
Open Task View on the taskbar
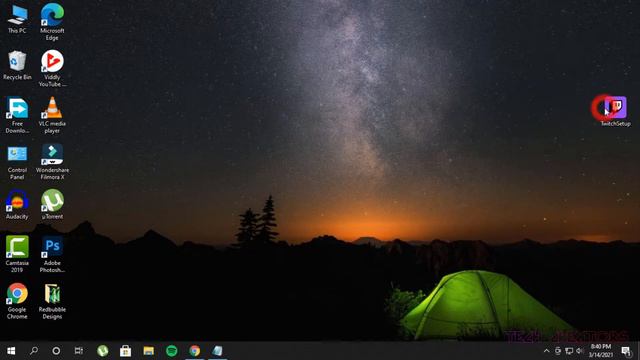pyautogui.click(x=79, y=351)
